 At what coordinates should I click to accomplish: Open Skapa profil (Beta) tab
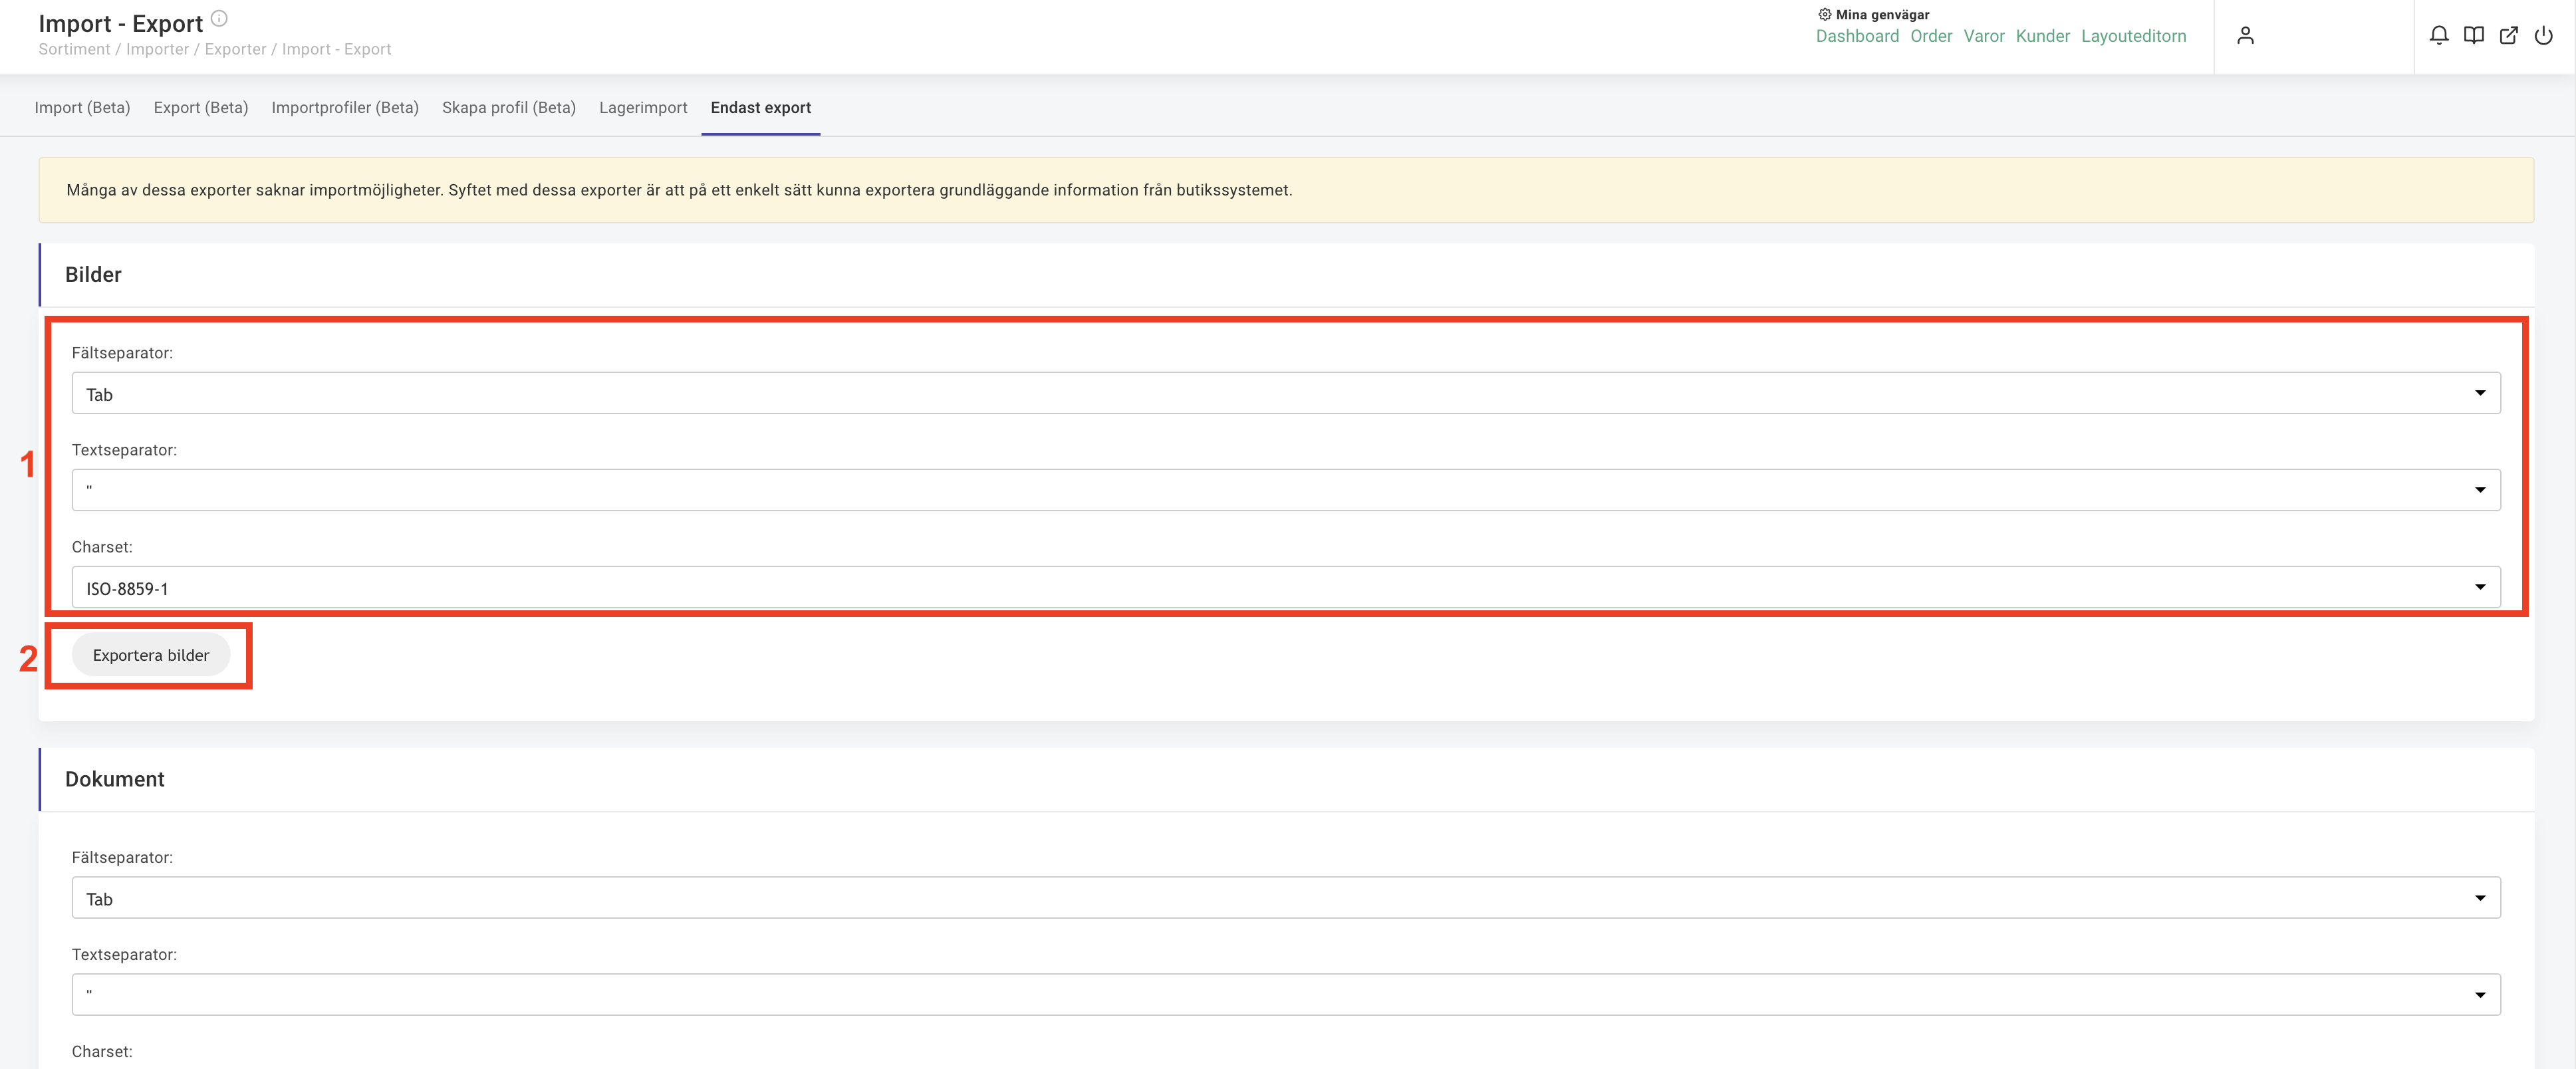pos(509,107)
